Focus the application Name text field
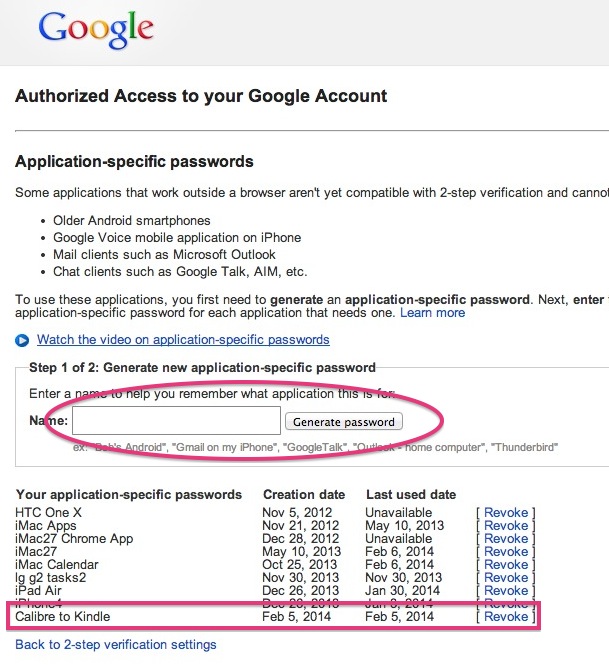This screenshot has height=665, width=609. click(x=176, y=420)
